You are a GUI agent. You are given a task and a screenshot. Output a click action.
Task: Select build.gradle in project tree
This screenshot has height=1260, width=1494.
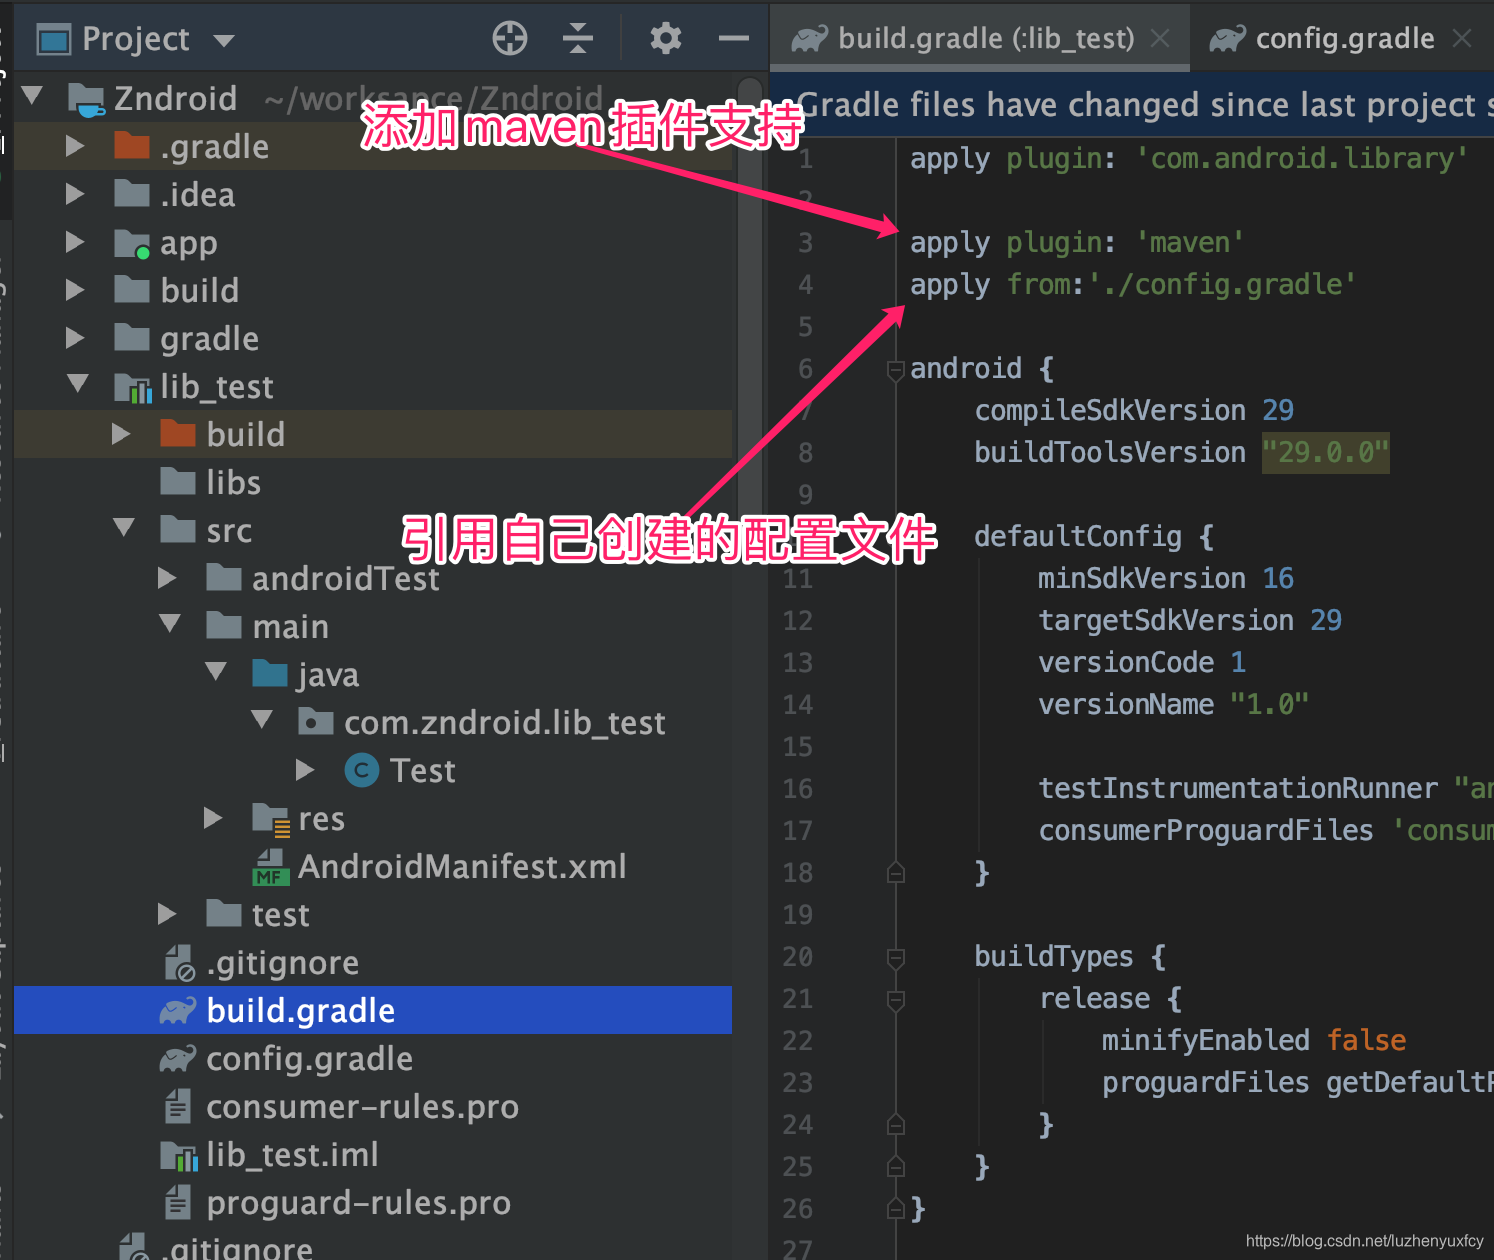(x=373, y=1010)
